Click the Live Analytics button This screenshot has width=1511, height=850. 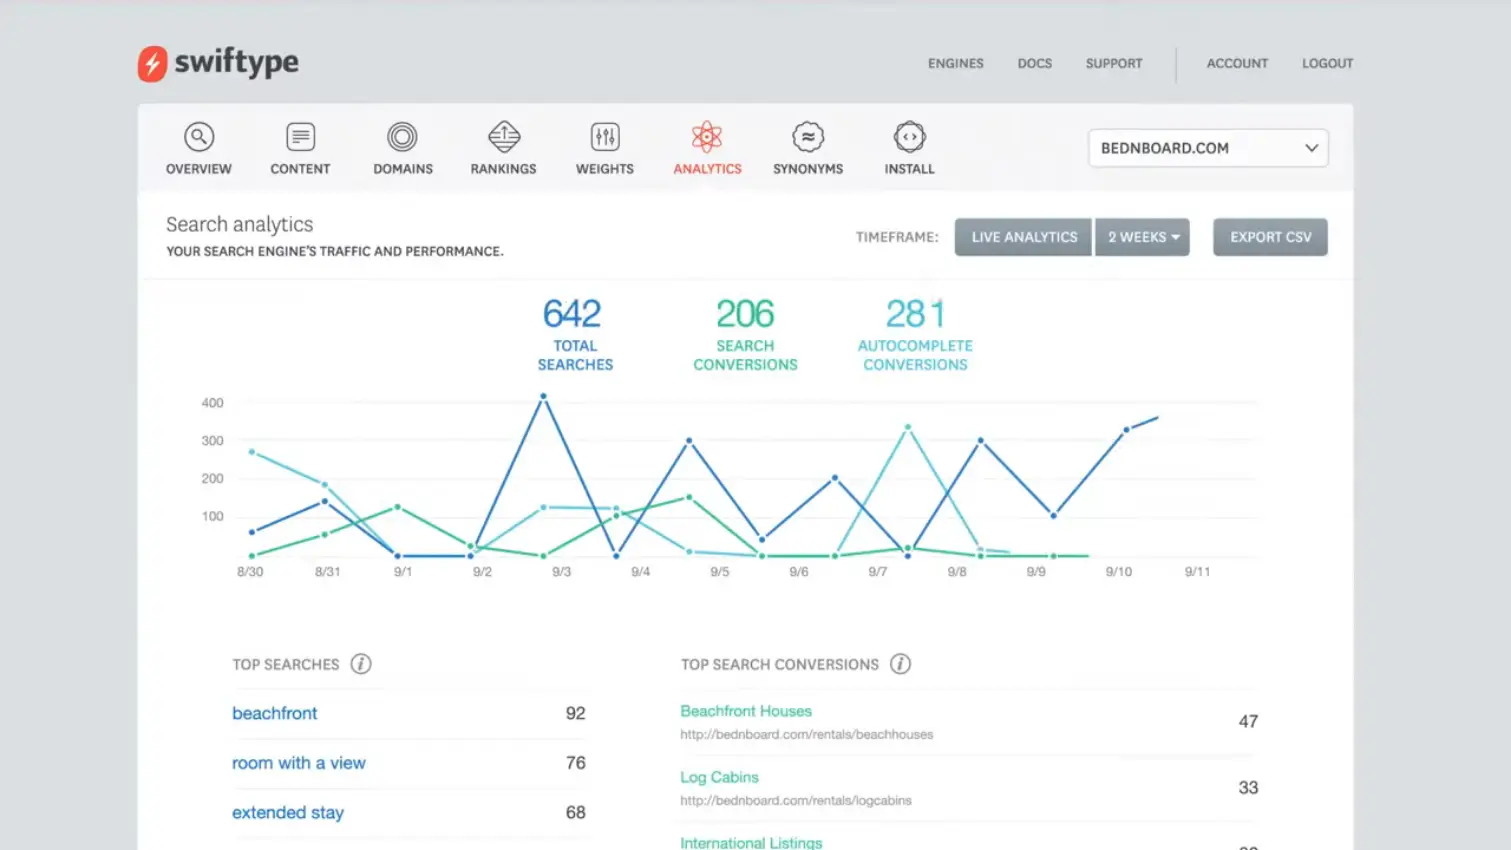(1023, 237)
